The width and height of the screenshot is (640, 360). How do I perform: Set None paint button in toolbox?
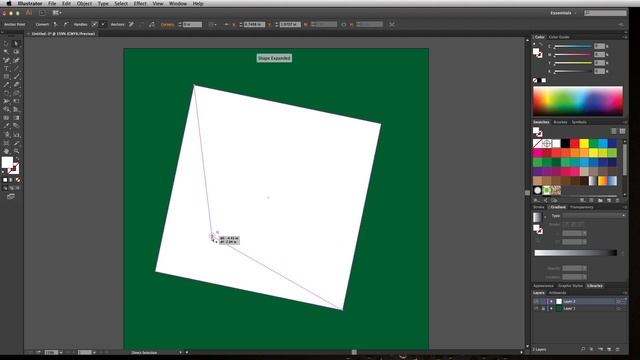tap(18, 180)
